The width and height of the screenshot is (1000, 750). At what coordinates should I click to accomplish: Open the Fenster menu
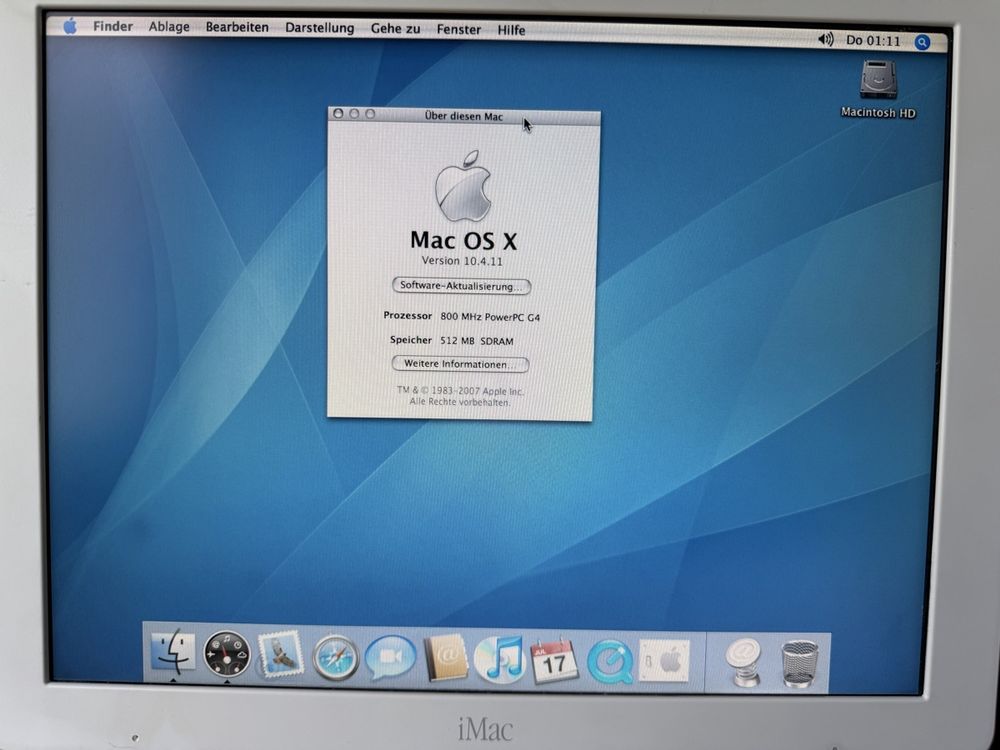pos(459,29)
